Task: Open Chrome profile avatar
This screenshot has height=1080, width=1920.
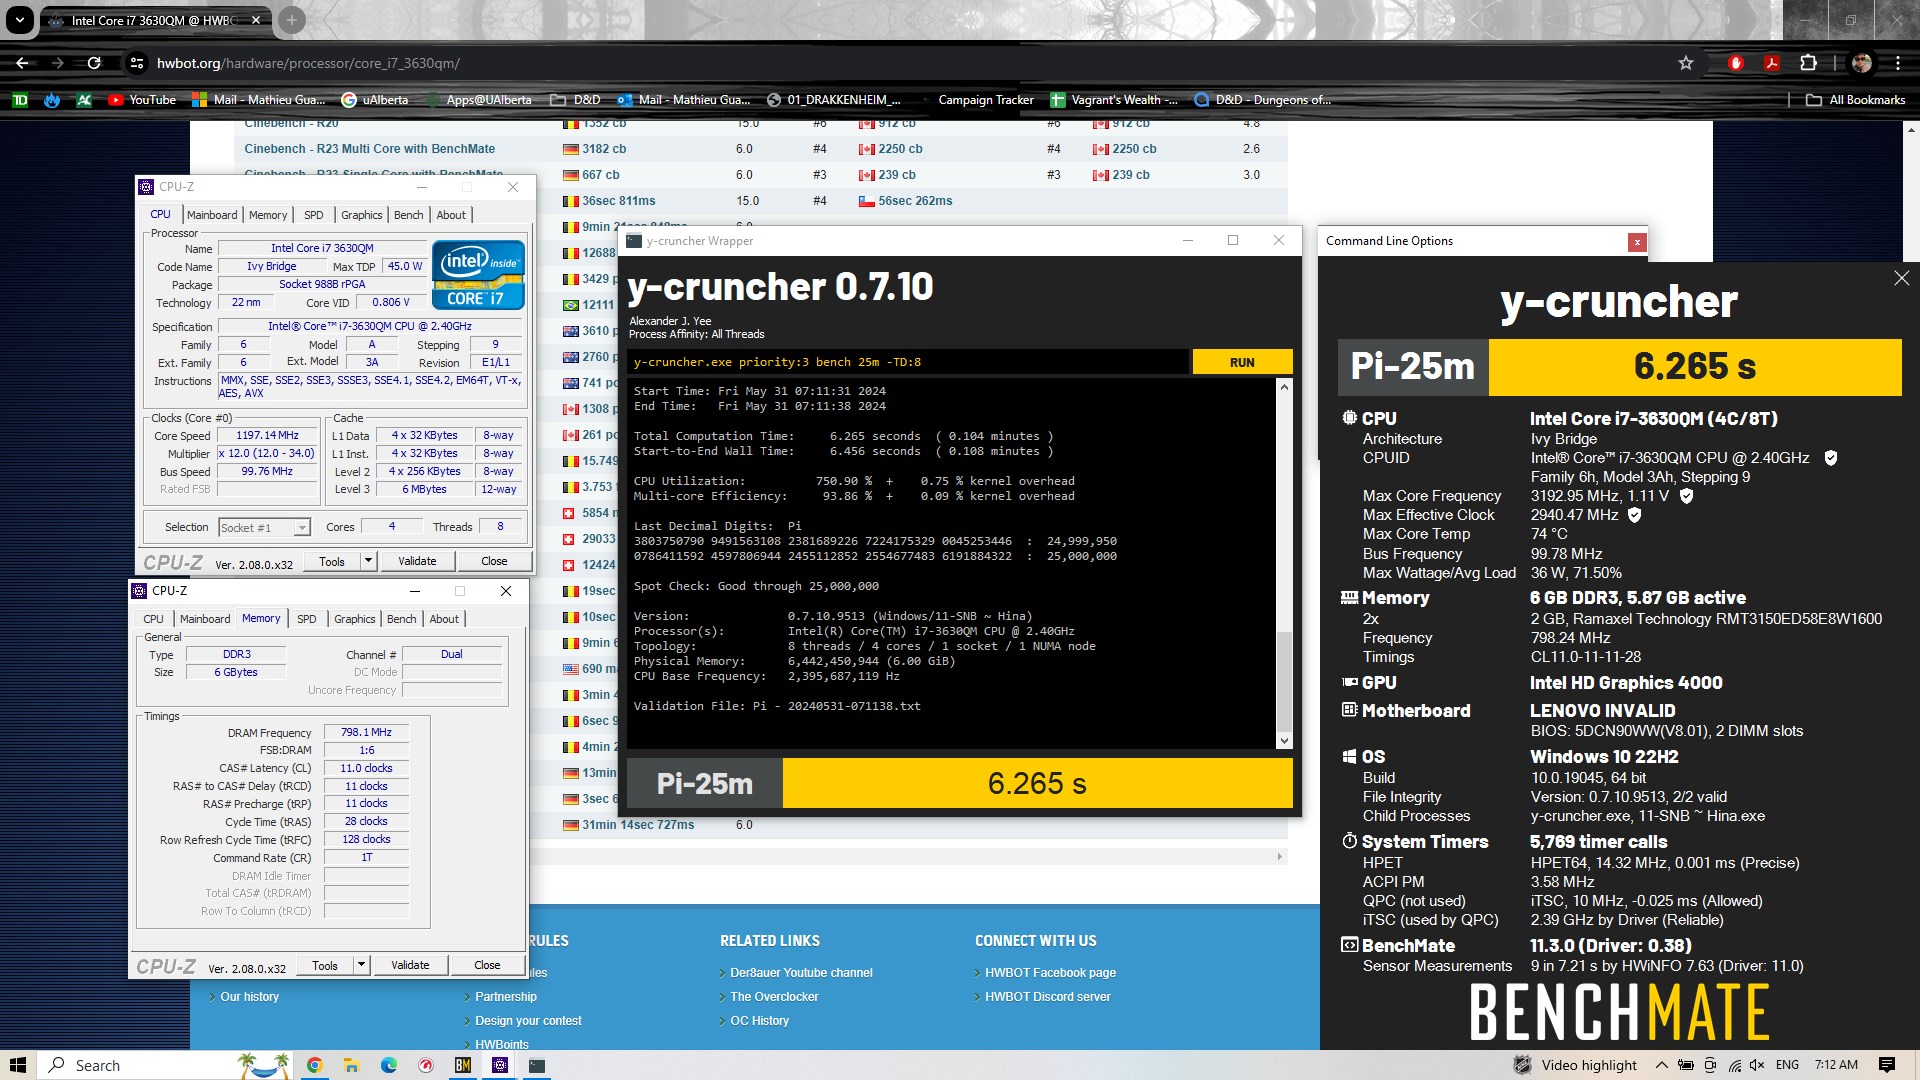Action: click(1862, 63)
